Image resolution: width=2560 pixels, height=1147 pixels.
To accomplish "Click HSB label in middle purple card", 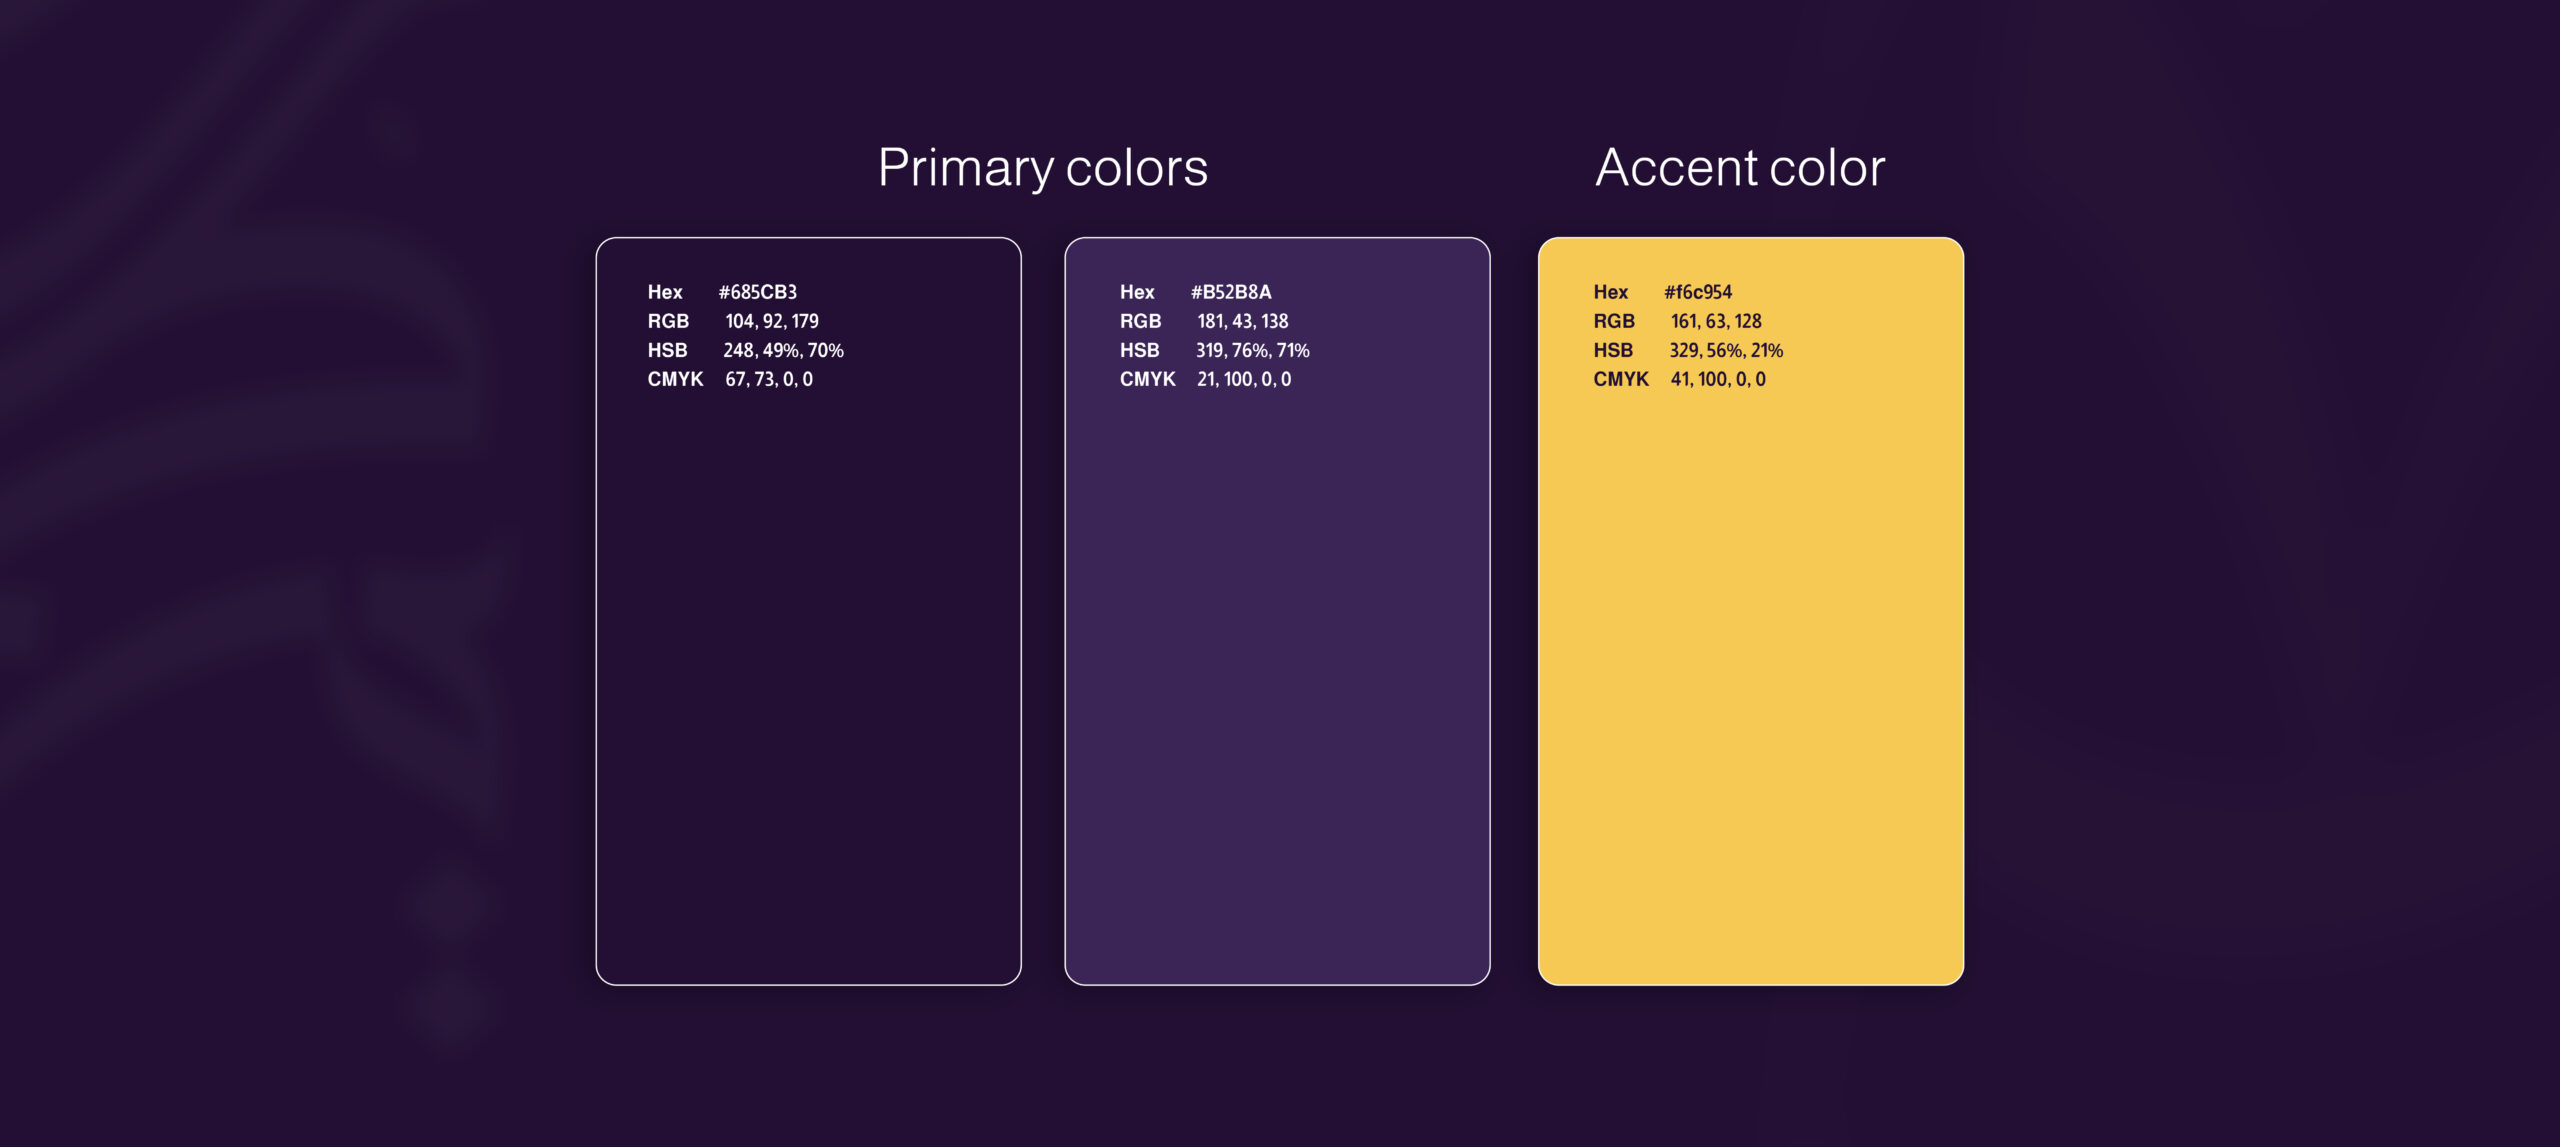I will [x=1139, y=350].
